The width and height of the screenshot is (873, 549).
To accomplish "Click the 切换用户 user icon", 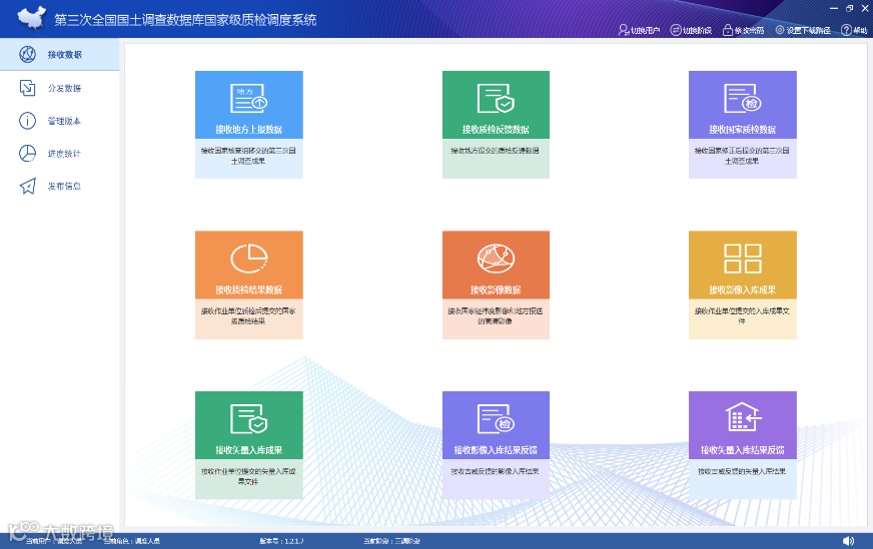I will click(624, 30).
